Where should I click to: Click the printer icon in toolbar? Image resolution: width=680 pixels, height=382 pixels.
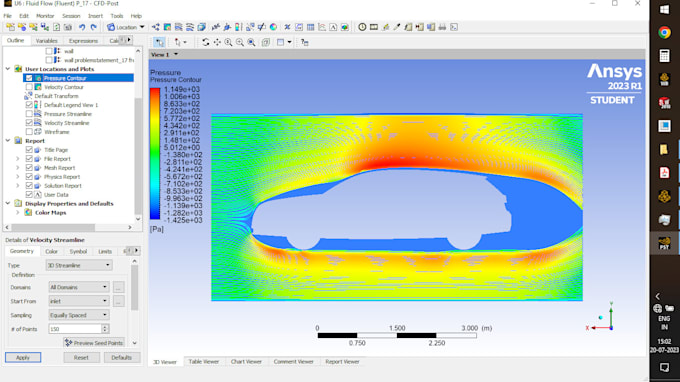click(442, 27)
